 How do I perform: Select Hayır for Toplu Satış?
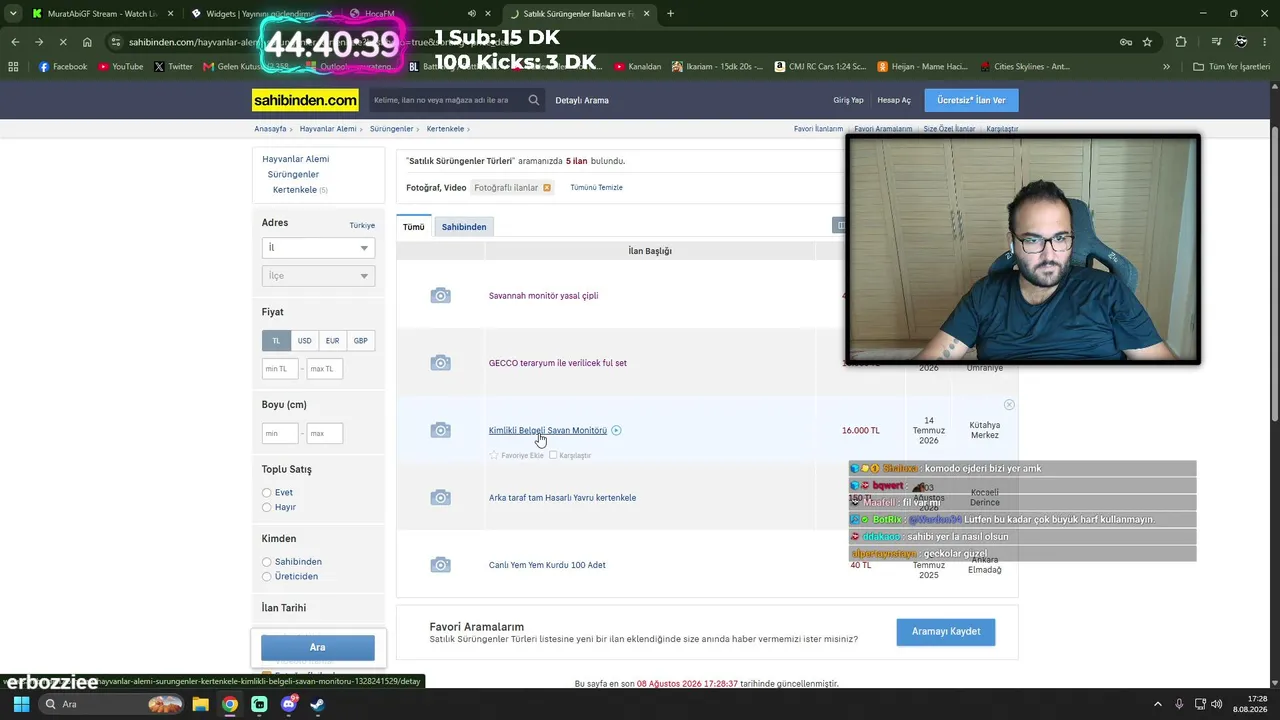(x=266, y=507)
